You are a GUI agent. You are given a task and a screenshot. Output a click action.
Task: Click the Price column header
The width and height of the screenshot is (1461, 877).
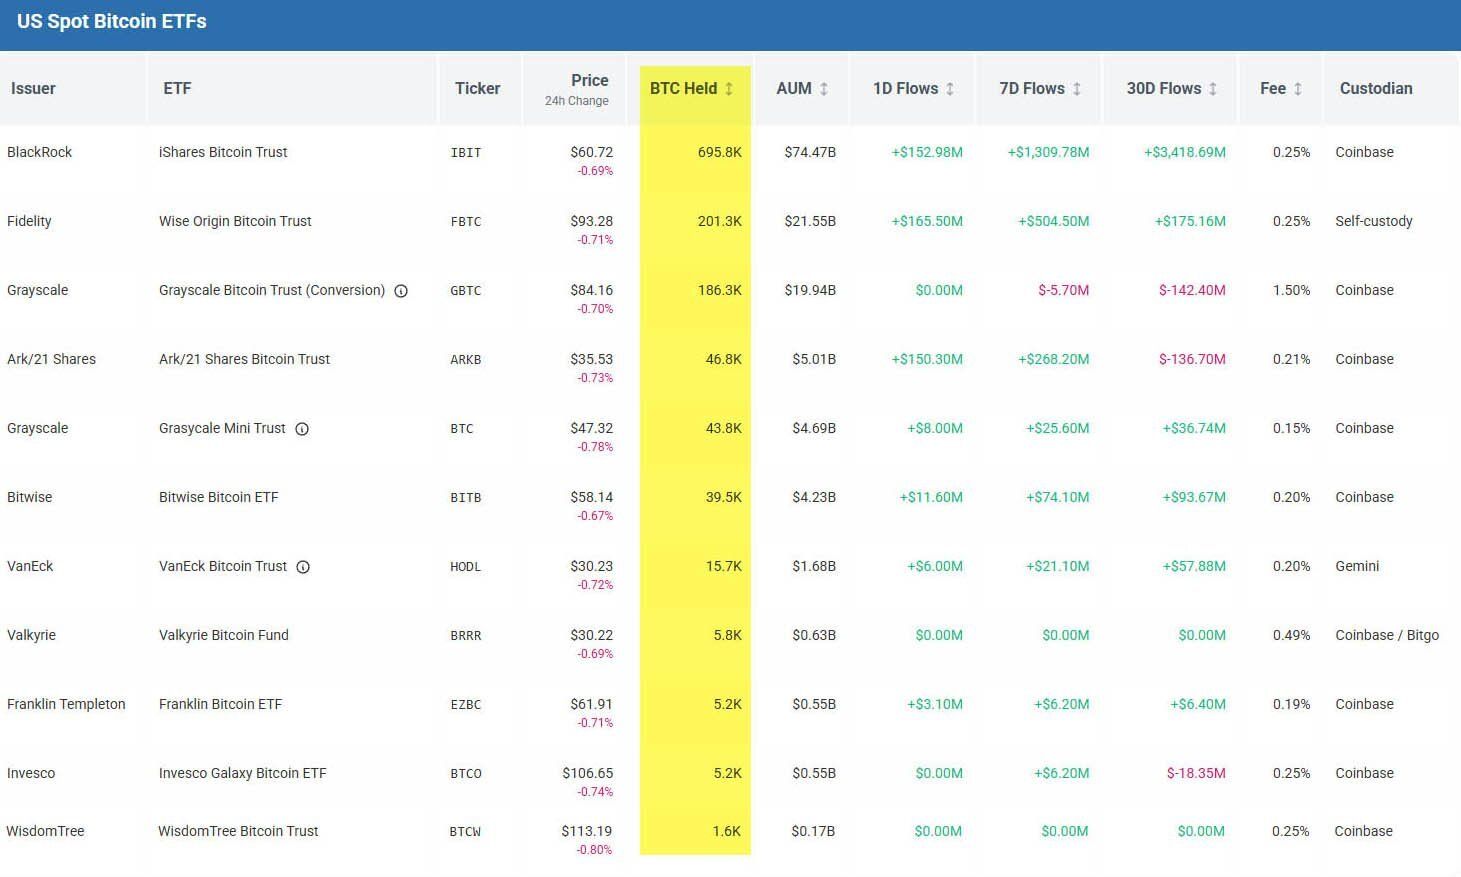(x=589, y=80)
